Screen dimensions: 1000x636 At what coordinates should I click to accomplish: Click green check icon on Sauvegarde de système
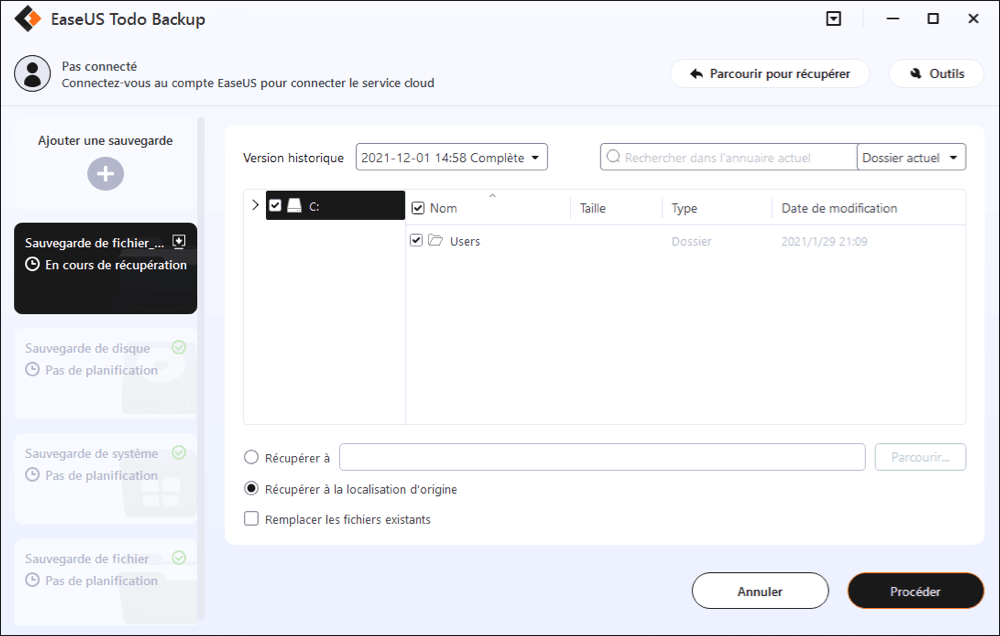(179, 452)
